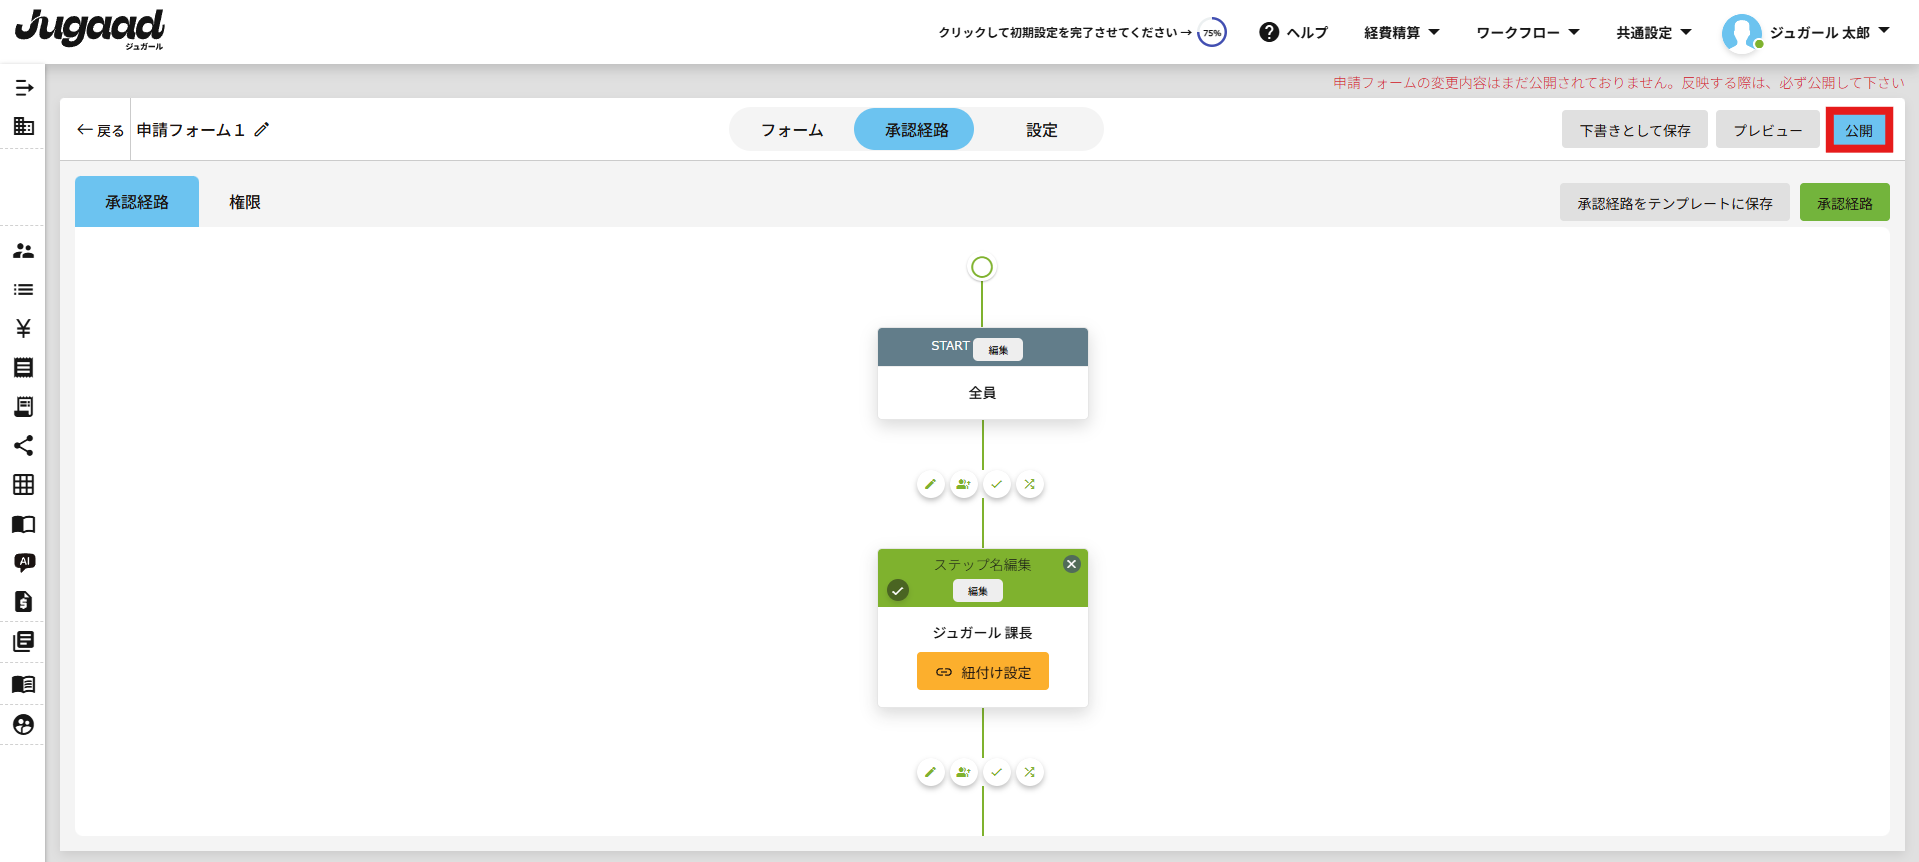Viewport: 1919px width, 862px height.
Task: Switch to the 権限 tab
Action: click(245, 202)
